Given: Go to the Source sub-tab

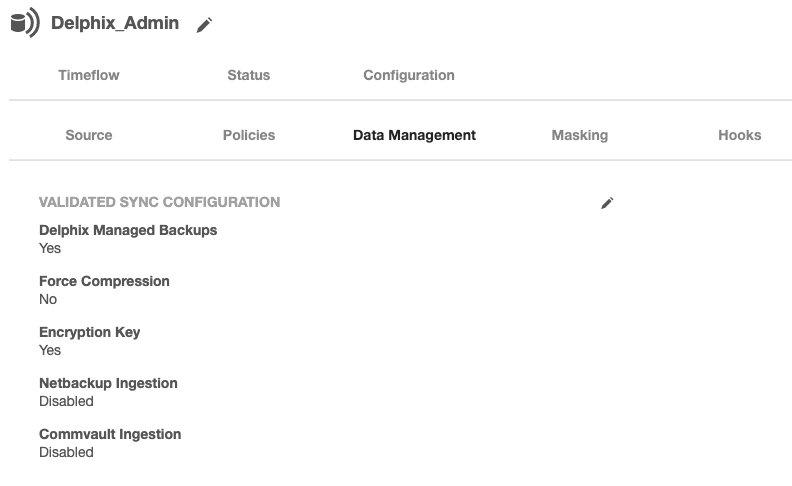Looking at the screenshot, I should click(89, 135).
